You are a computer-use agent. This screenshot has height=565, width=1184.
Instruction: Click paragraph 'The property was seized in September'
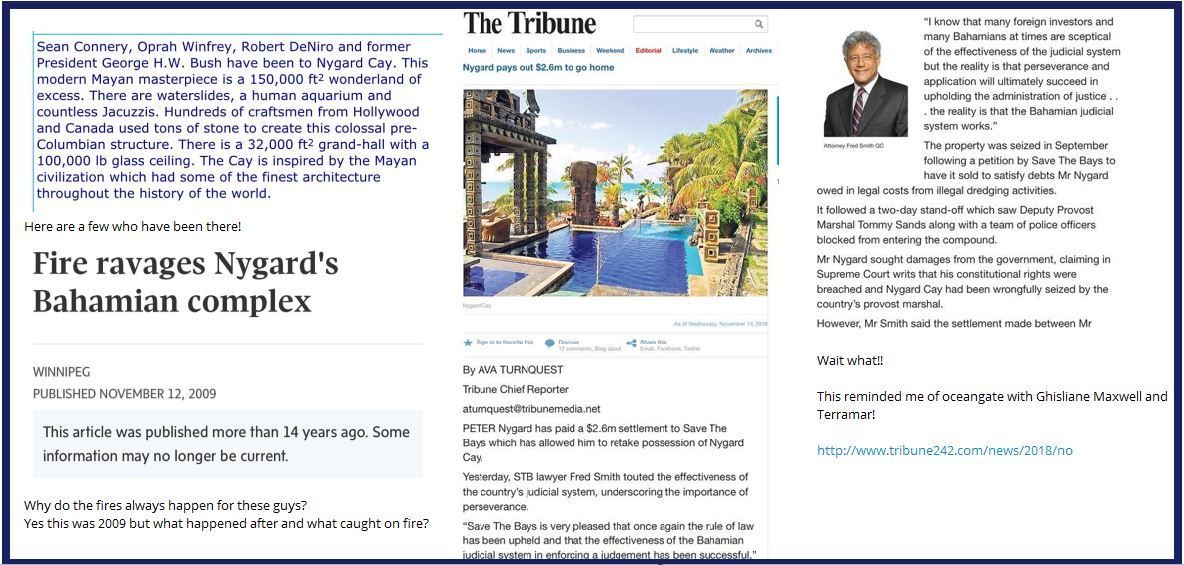coord(968,168)
